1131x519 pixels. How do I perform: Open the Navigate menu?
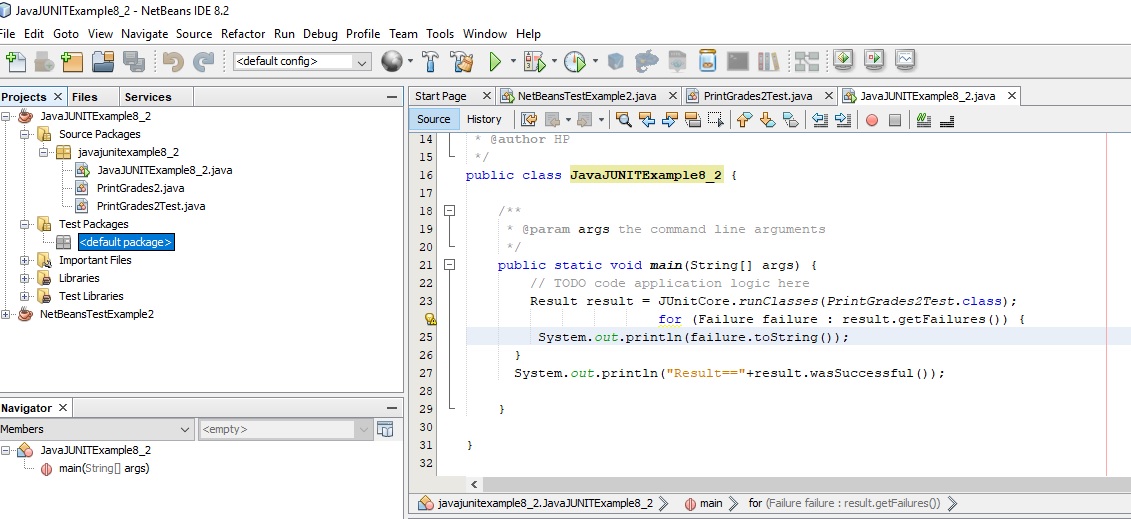(x=144, y=34)
